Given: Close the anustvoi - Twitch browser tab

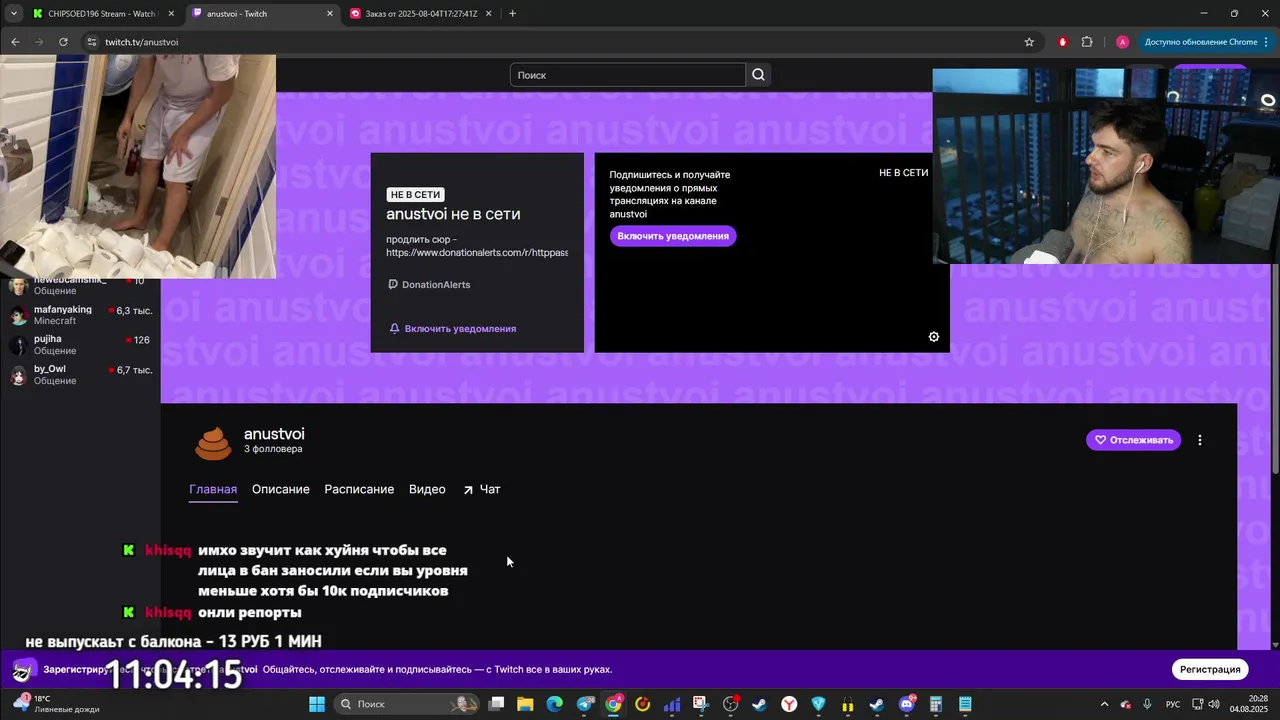Looking at the screenshot, I should 330,14.
